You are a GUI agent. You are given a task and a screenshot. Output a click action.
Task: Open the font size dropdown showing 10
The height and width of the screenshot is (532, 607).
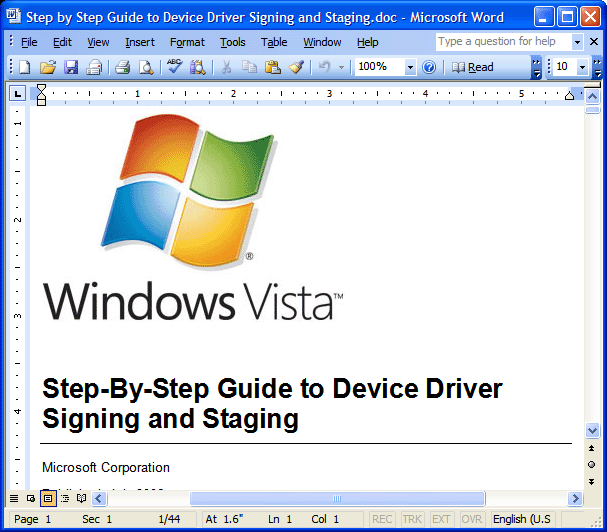click(583, 67)
